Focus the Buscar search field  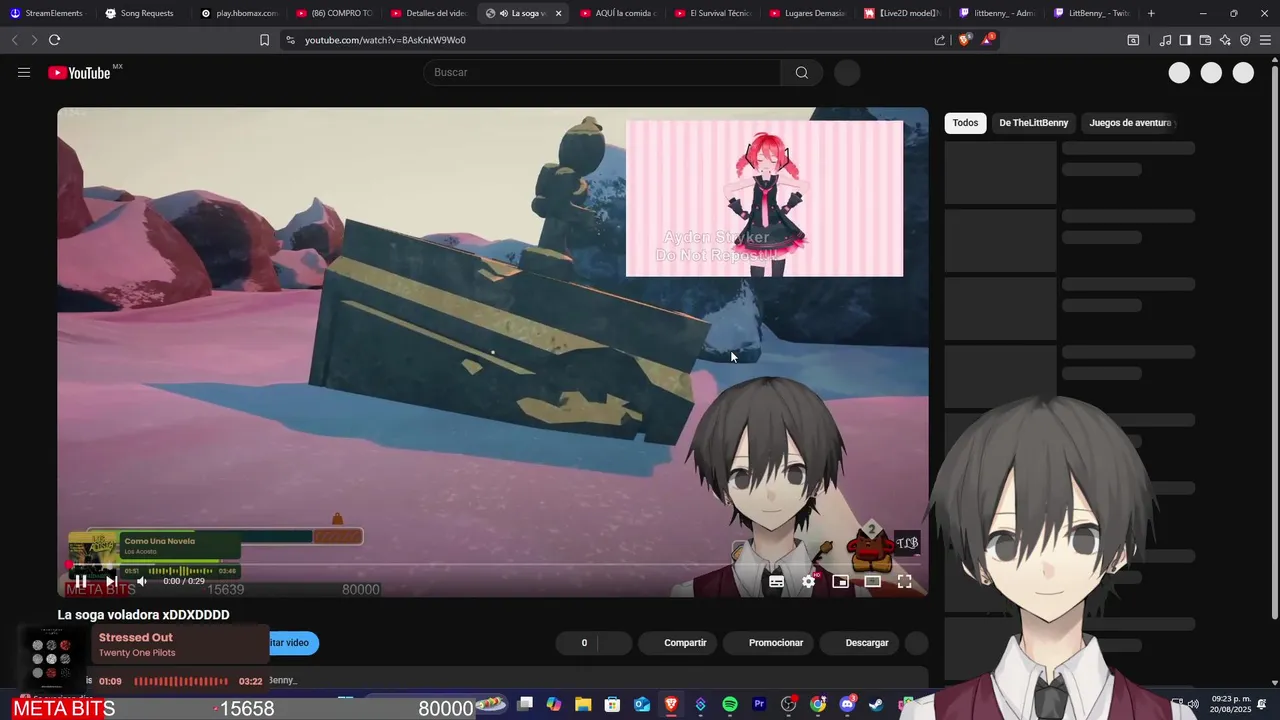(x=602, y=72)
